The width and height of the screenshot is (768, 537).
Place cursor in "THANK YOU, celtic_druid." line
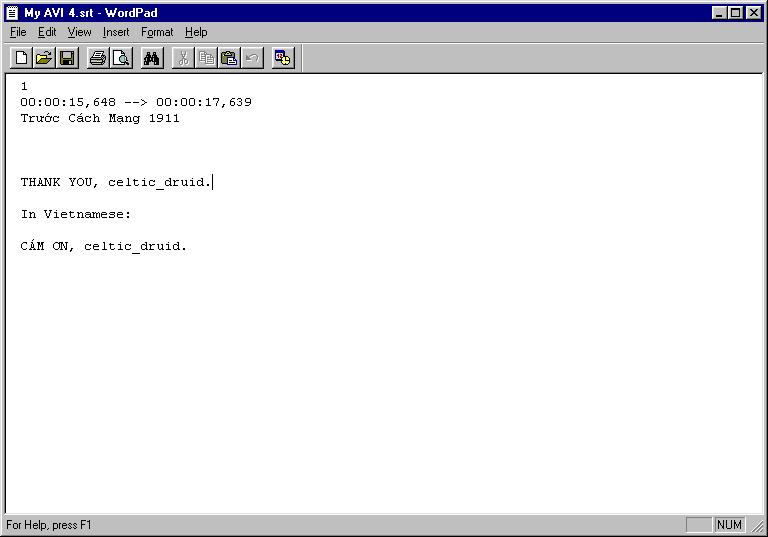pyautogui.click(x=116, y=182)
